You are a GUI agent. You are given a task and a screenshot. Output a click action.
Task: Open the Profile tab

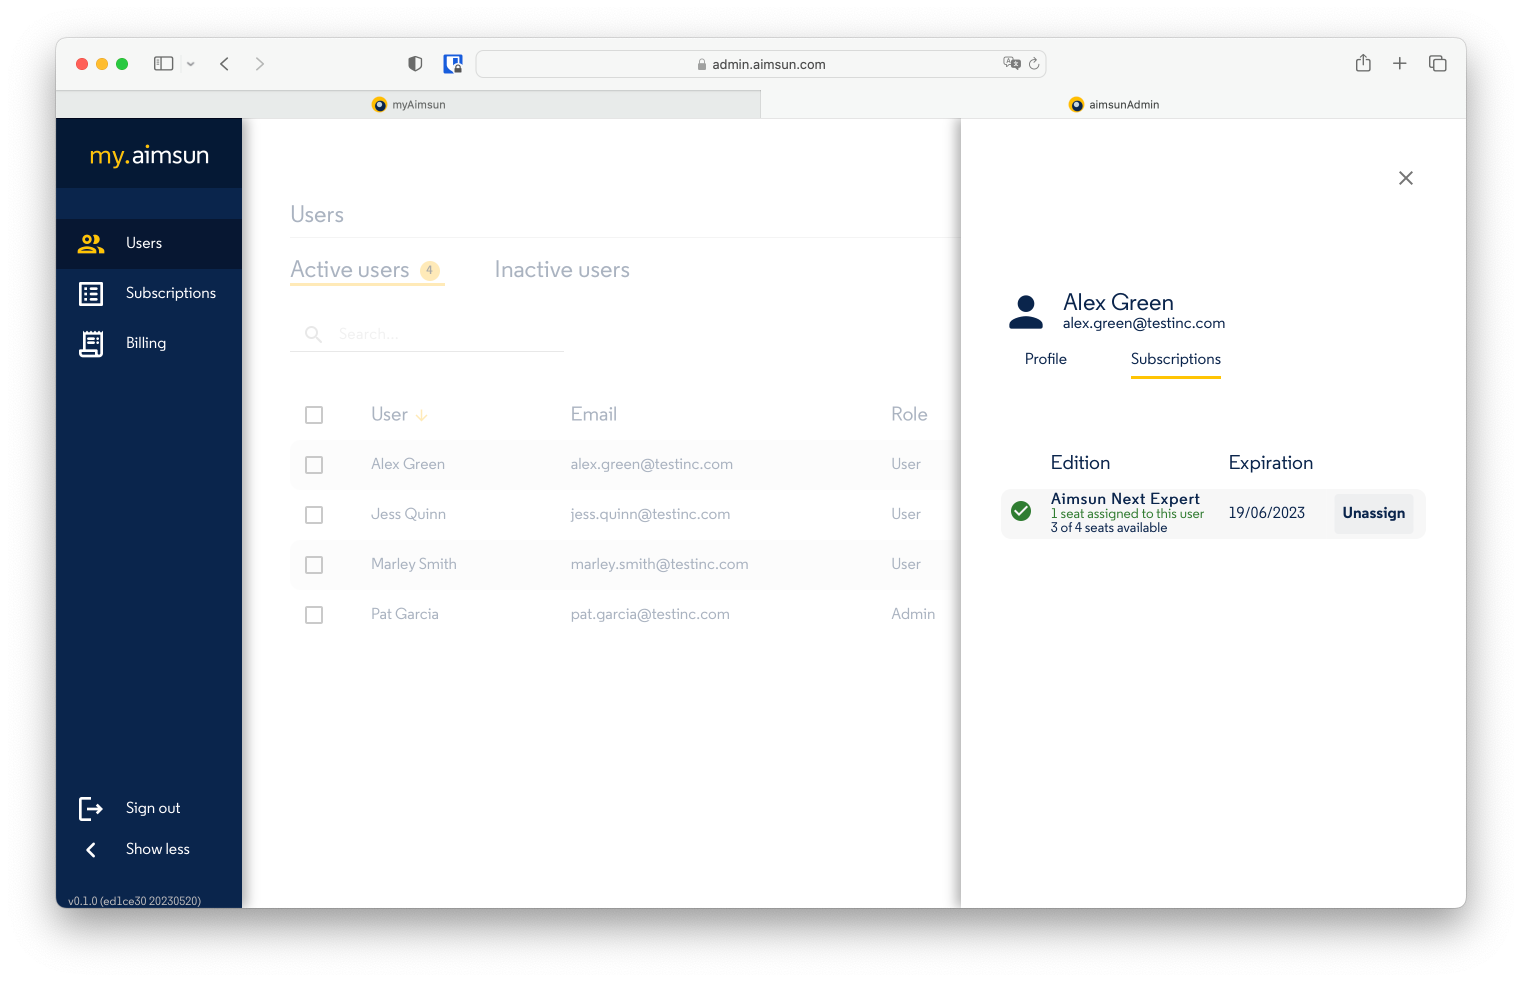(x=1046, y=359)
